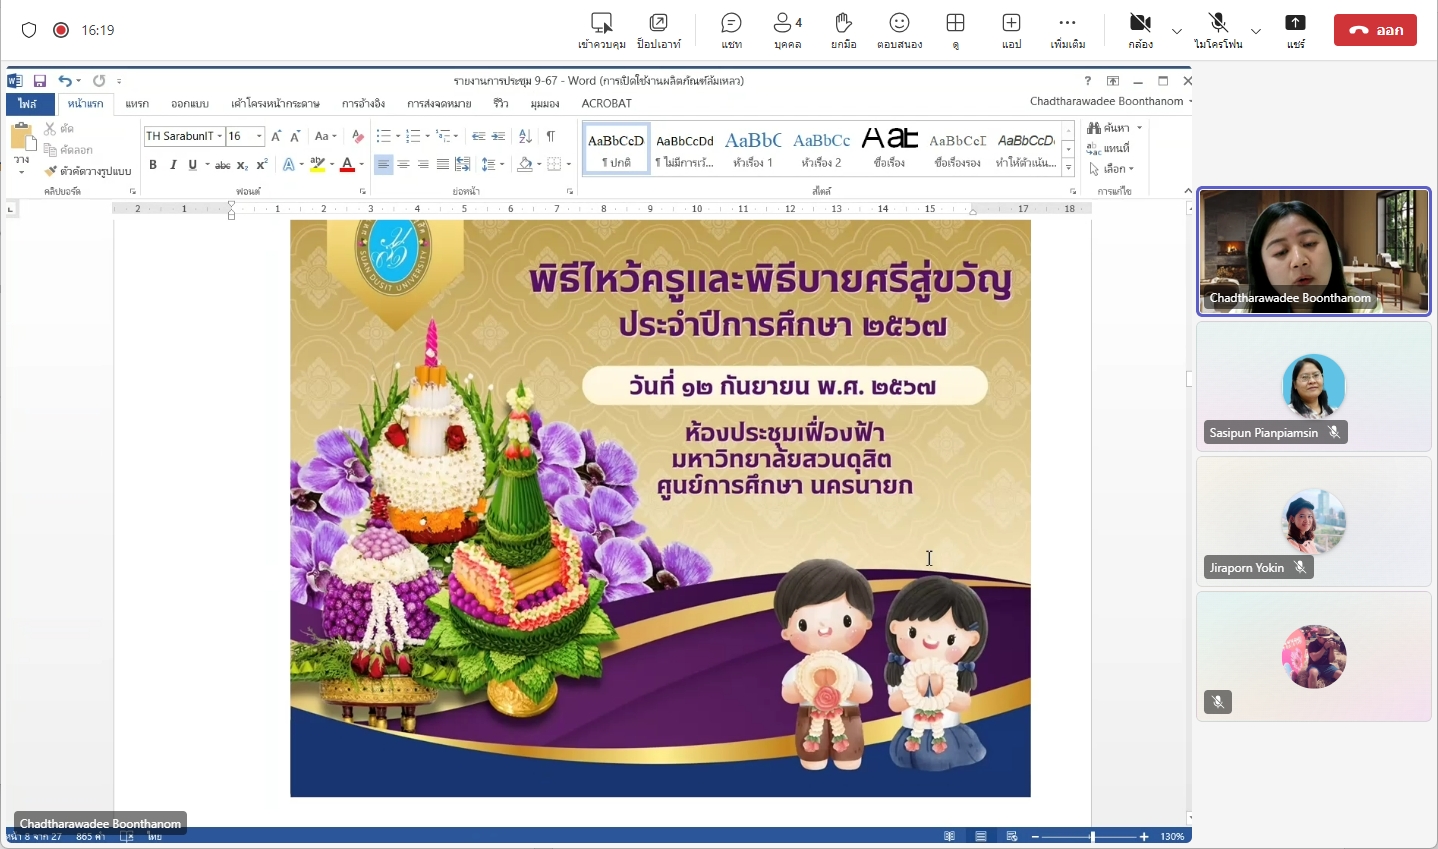The width and height of the screenshot is (1438, 849).
Task: Toggle bold formatting
Action: pyautogui.click(x=153, y=165)
